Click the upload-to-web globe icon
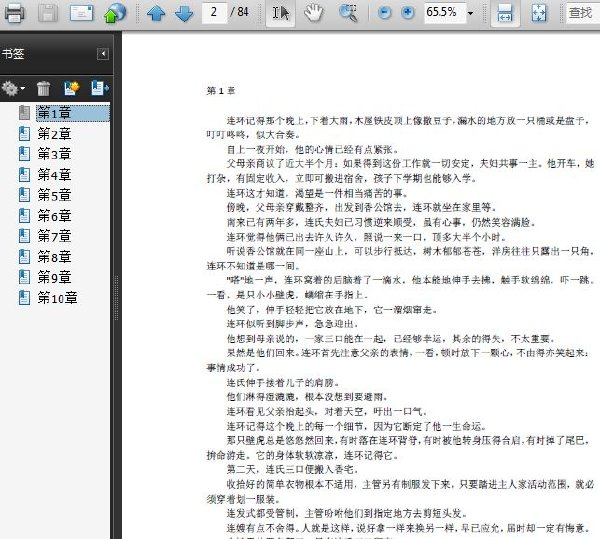This screenshot has height=539, width=600. click(115, 13)
